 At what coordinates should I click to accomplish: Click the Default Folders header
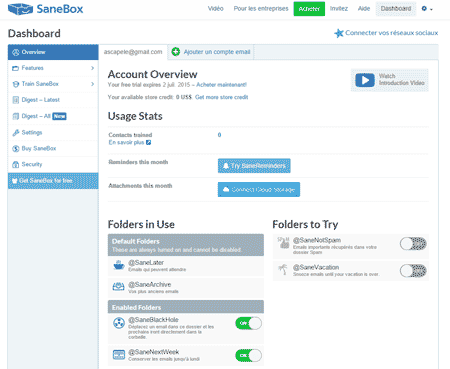[186, 245]
